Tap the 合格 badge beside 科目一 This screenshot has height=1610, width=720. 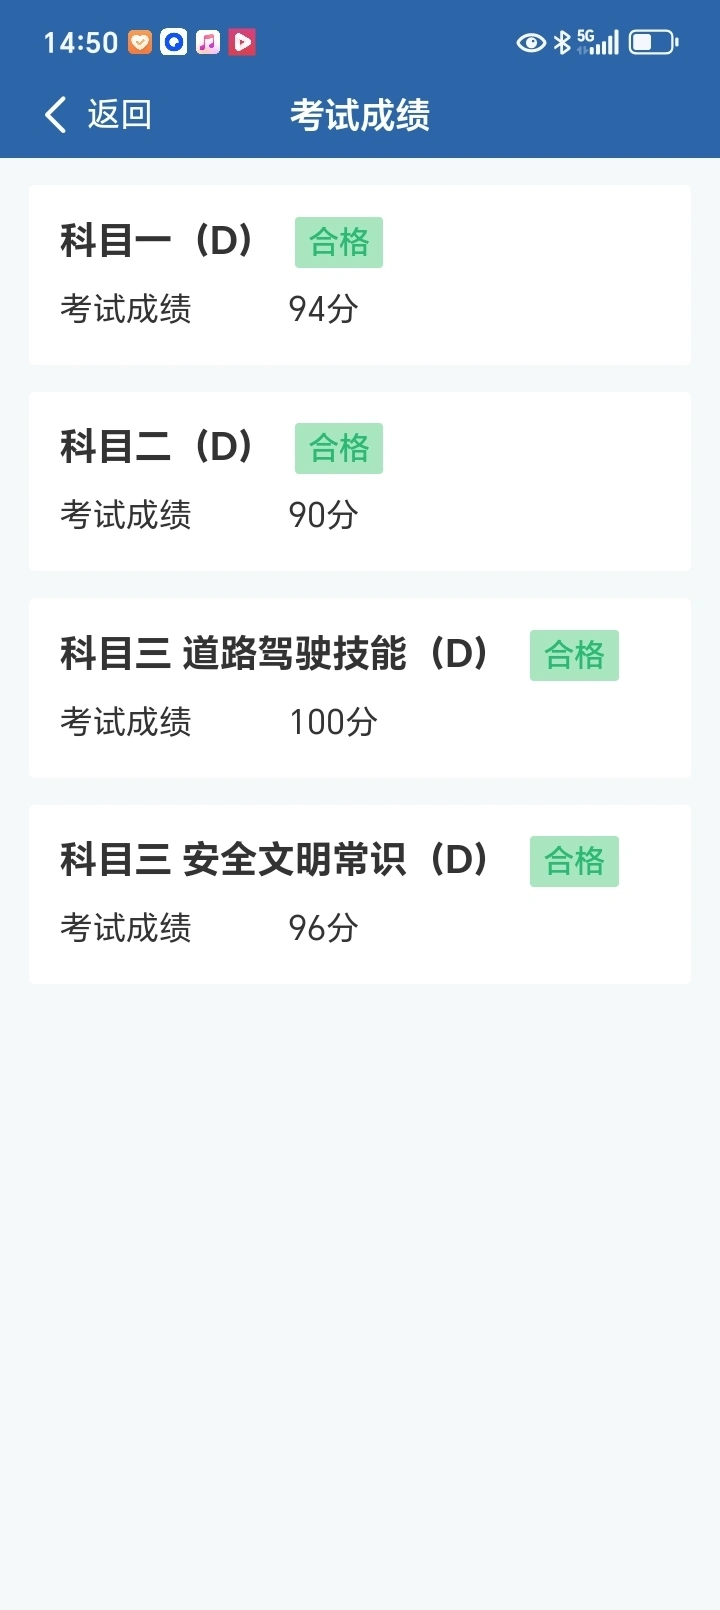point(339,242)
